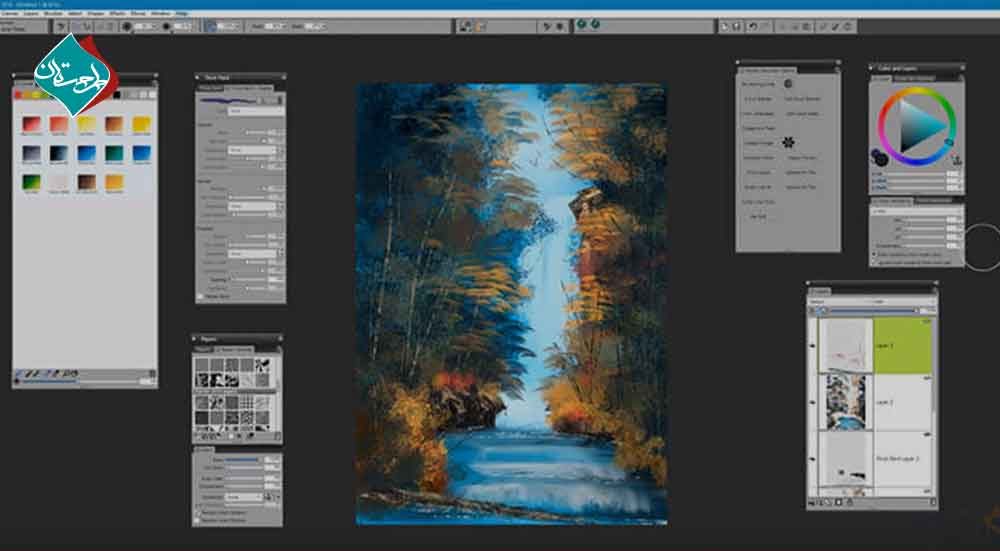Viewport: 1000px width, 551px height.
Task: Open the dropdown in lower paper panel
Action: click(246, 496)
